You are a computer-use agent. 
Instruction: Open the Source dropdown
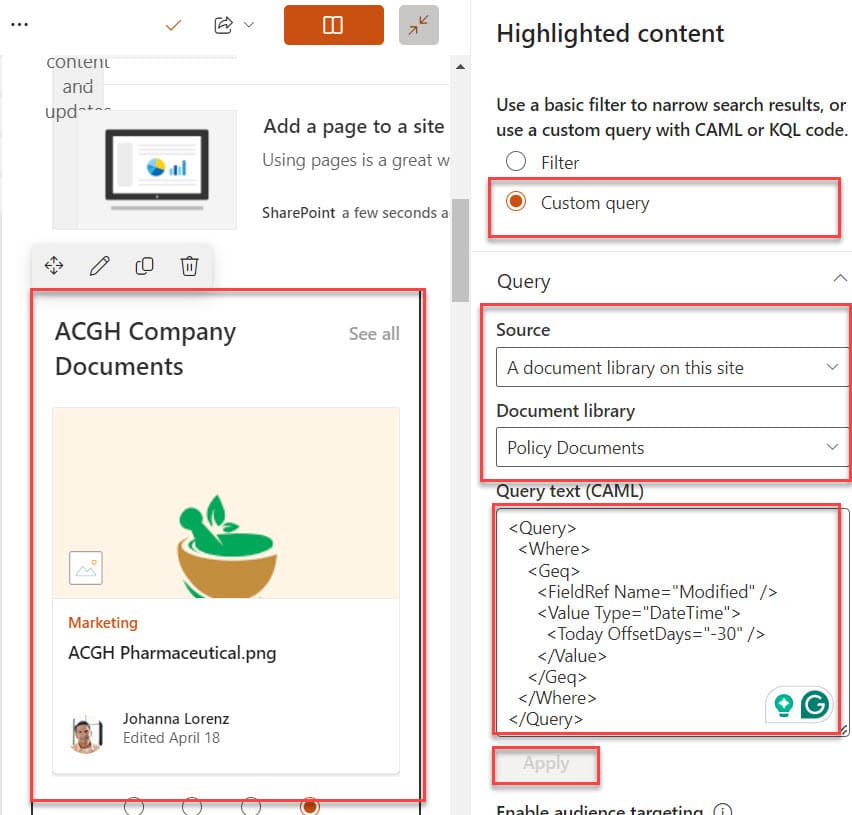click(672, 367)
